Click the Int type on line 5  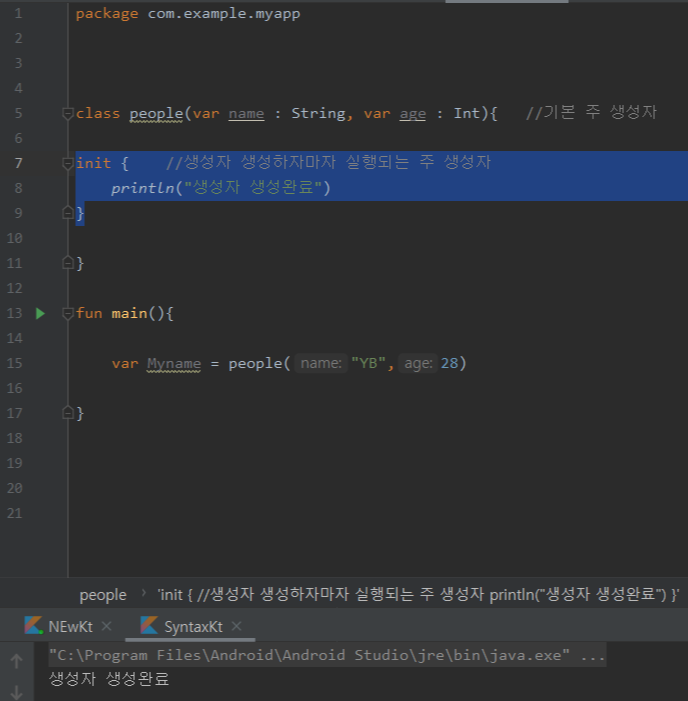[467, 114]
